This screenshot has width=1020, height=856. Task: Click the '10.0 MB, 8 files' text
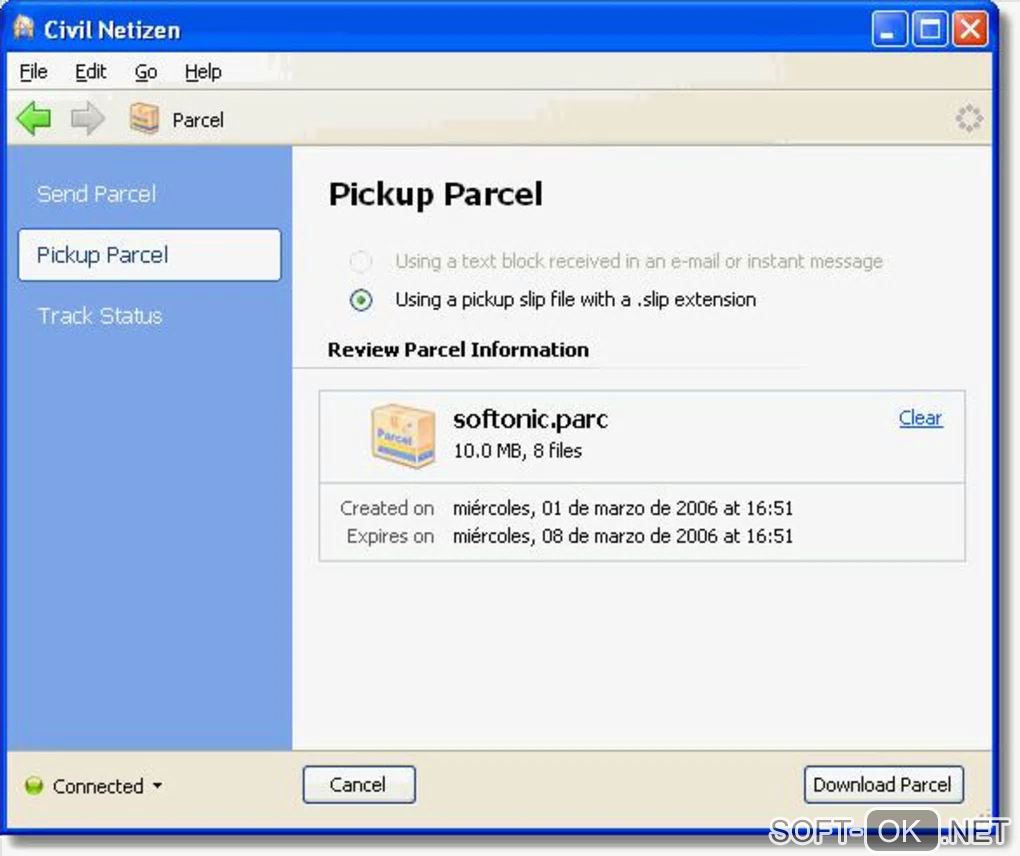518,451
